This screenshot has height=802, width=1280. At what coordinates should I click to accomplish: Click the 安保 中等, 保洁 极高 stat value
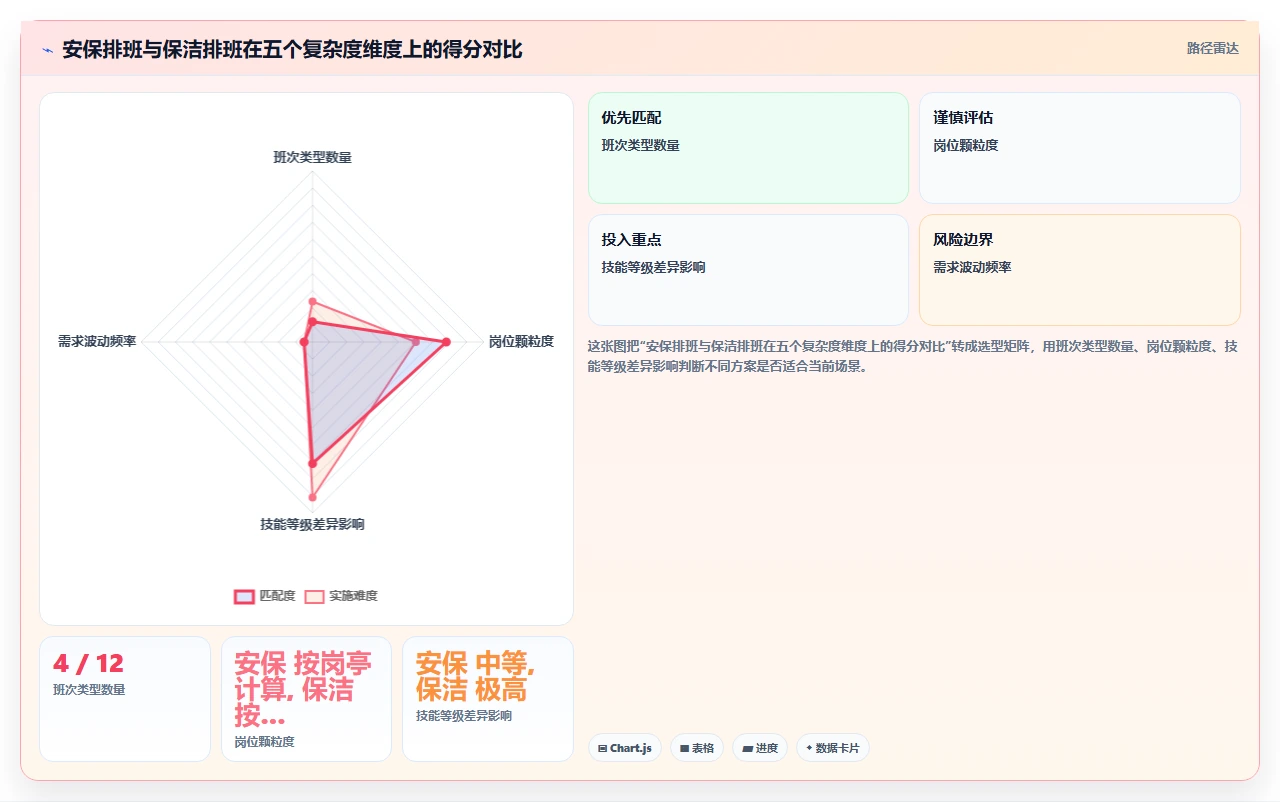476,677
